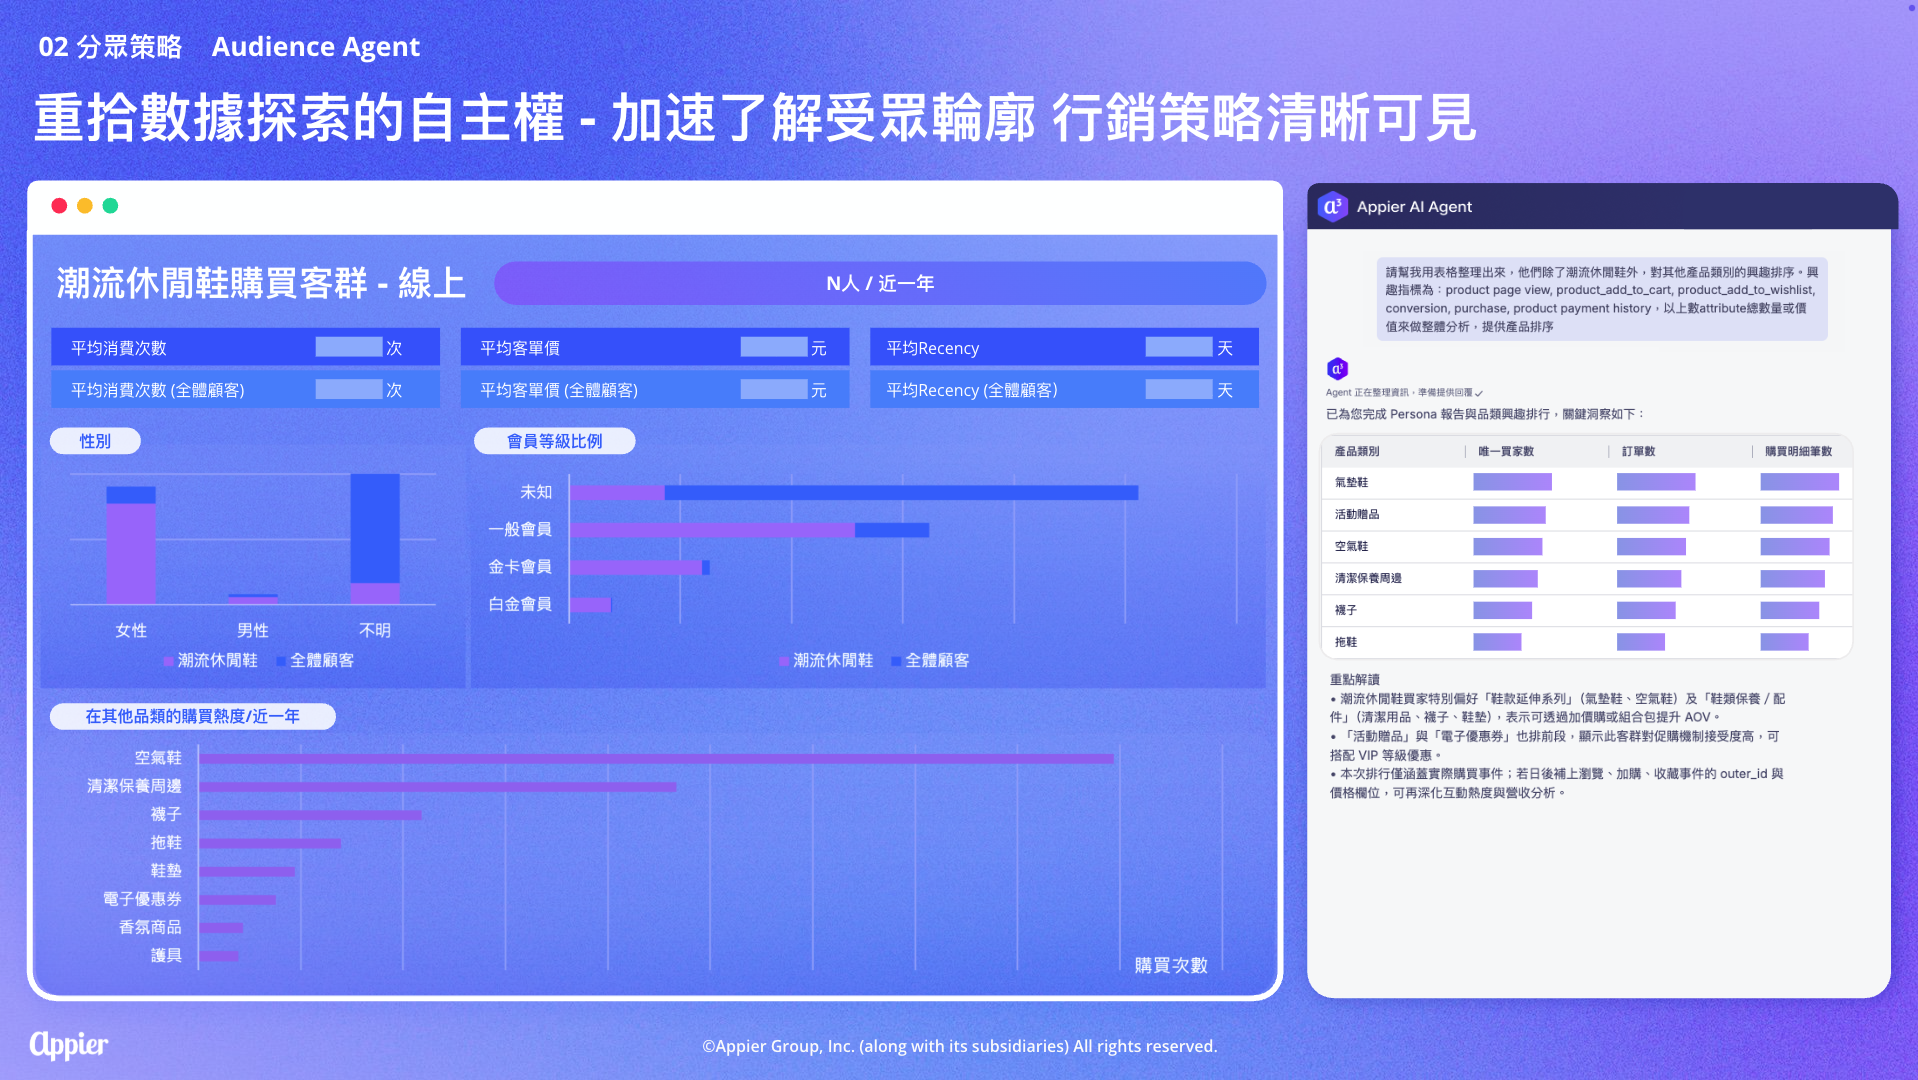Image resolution: width=1918 pixels, height=1080 pixels.
Task: Click the red window dot
Action: click(x=59, y=206)
